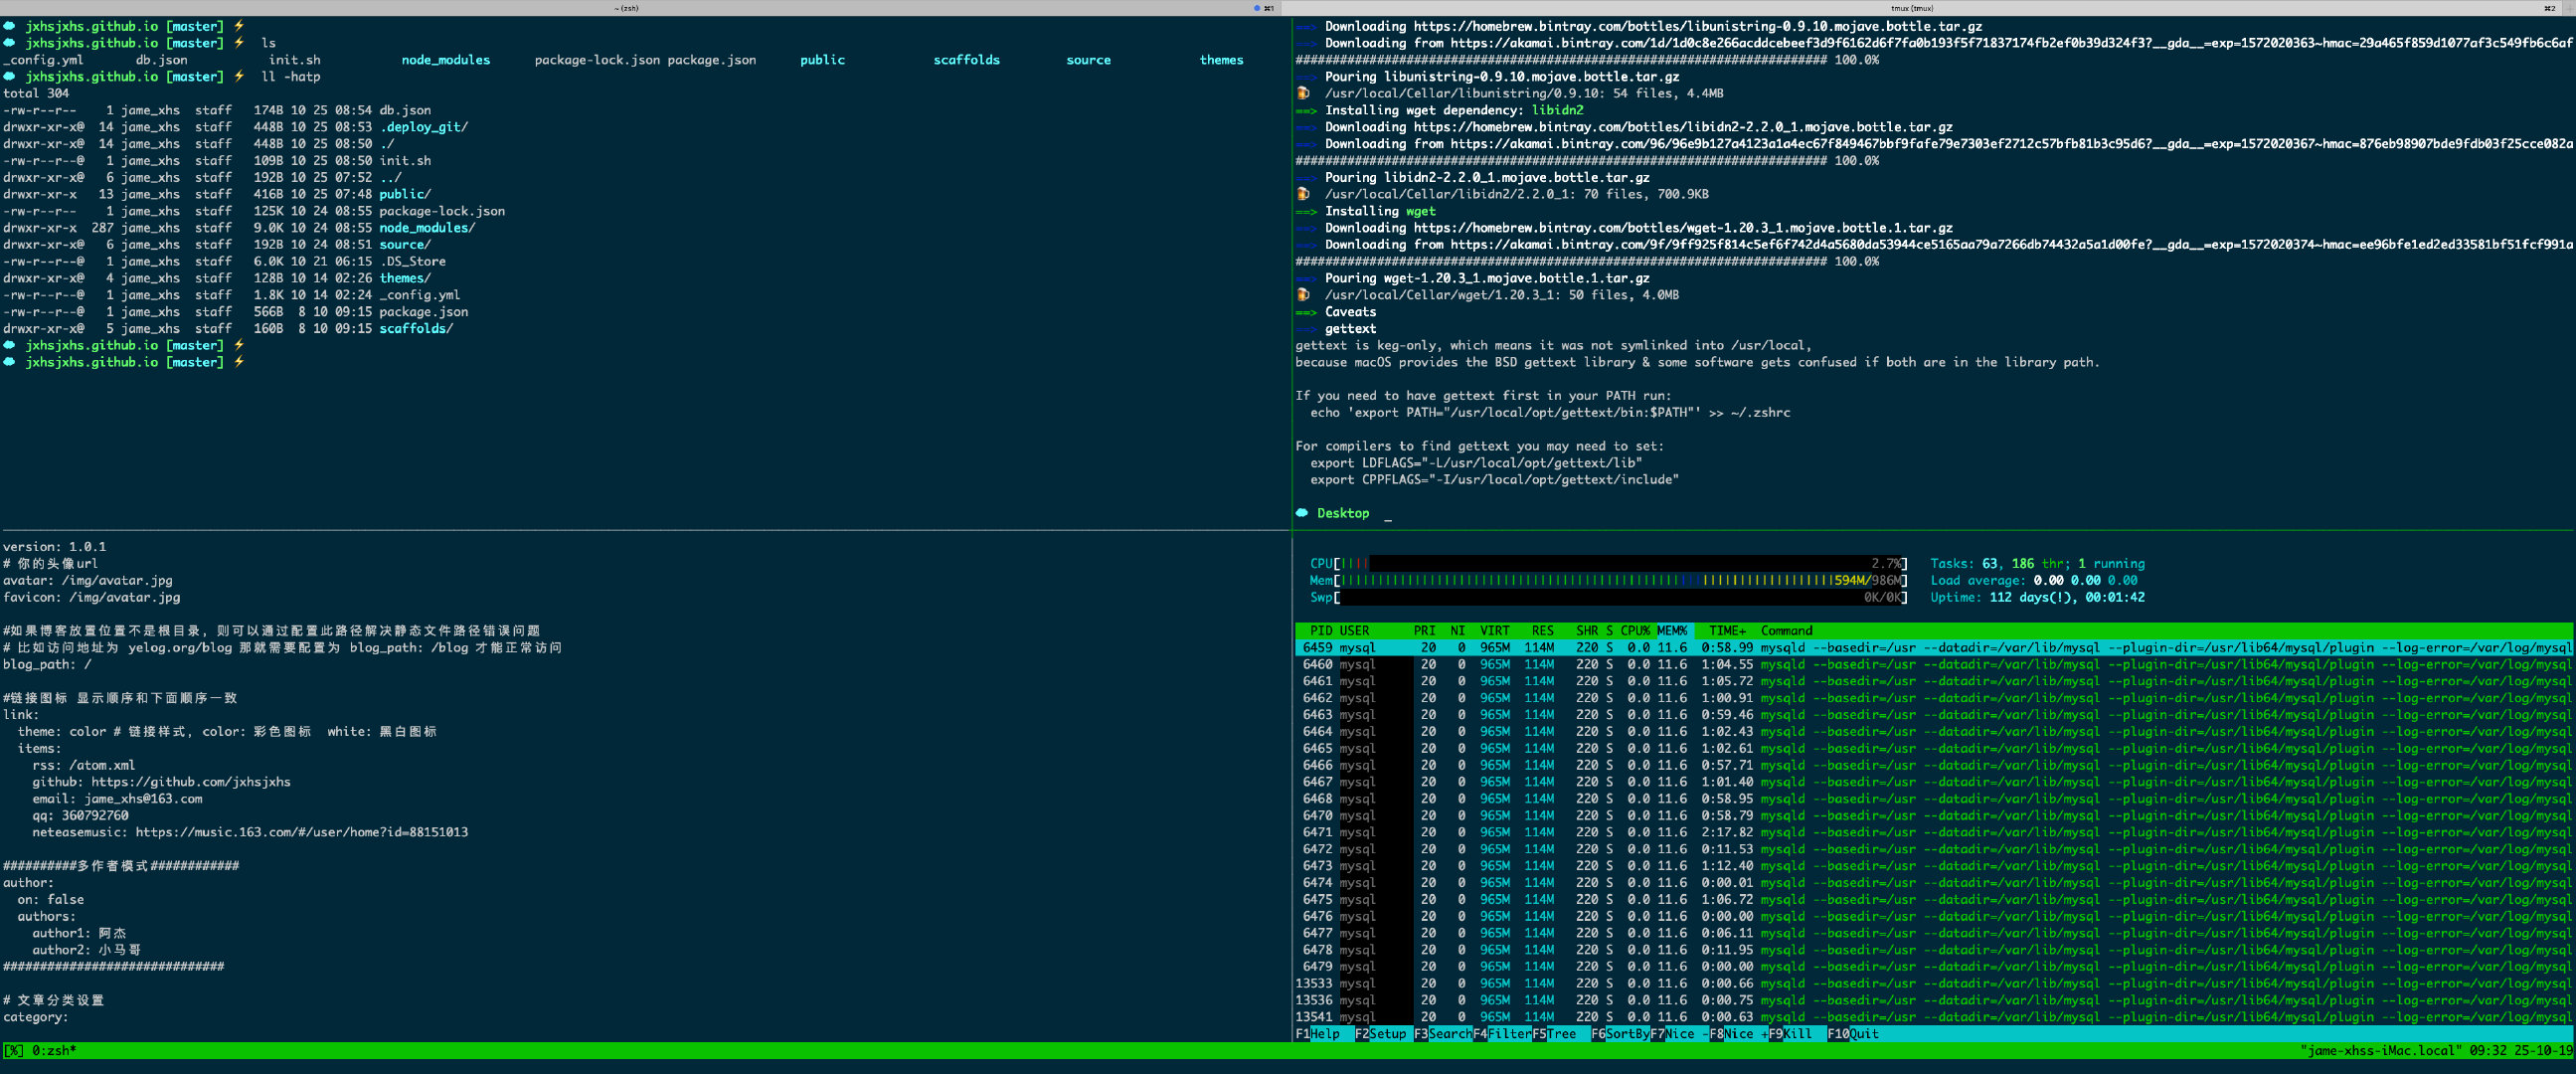This screenshot has height=1074, width=2576.
Task: Click the beer mug icon beside libidn2 Cellar path
Action: tap(1302, 194)
